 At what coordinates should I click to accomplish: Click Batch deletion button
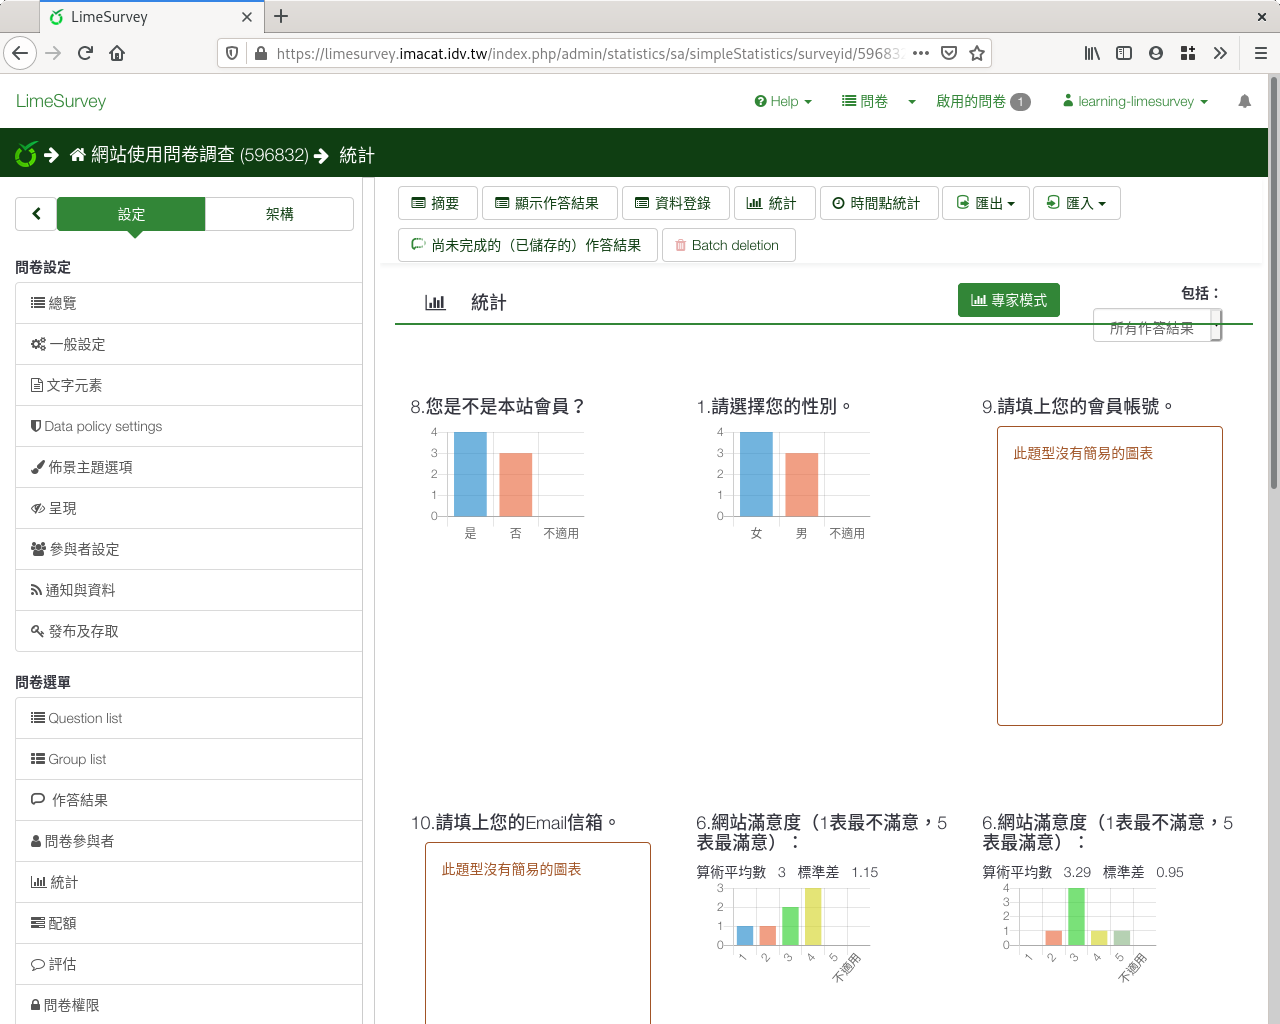728,245
